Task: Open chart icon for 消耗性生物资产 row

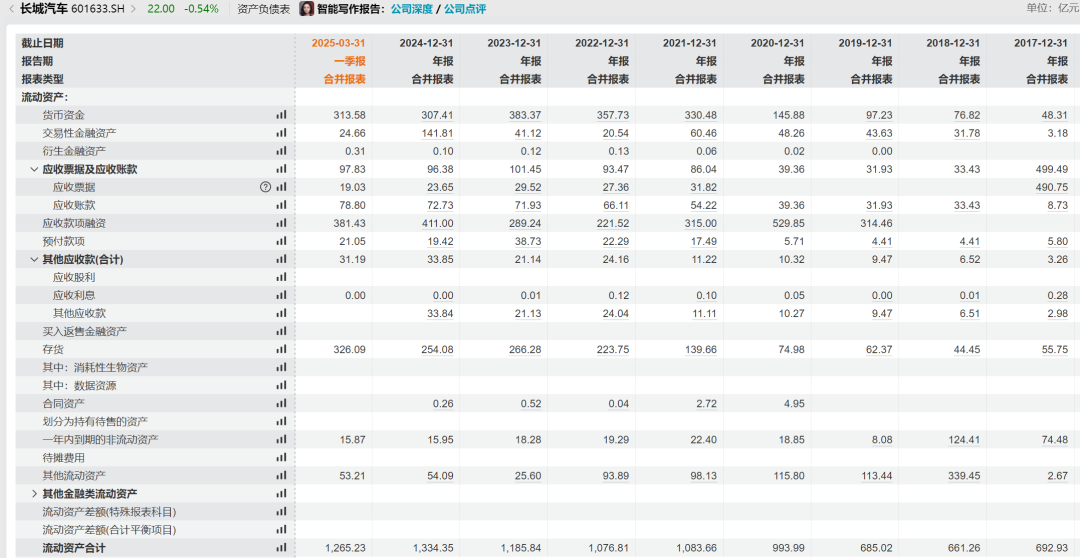Action: 281,367
